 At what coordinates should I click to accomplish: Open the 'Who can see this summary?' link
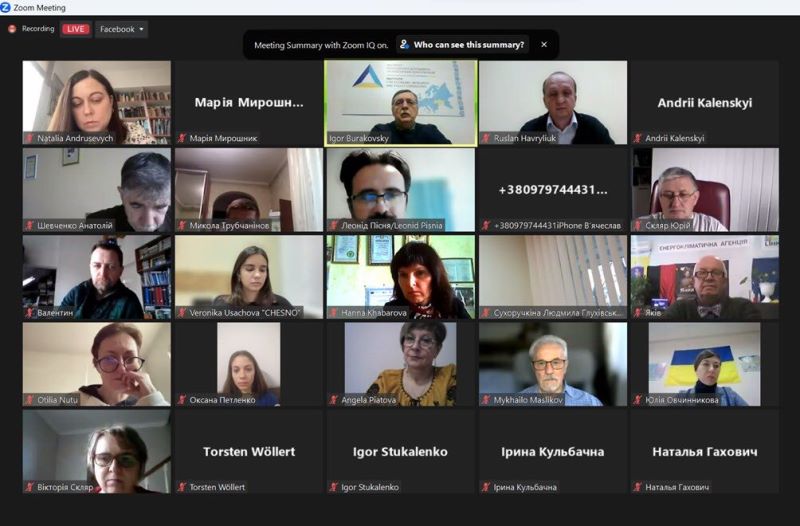point(468,45)
